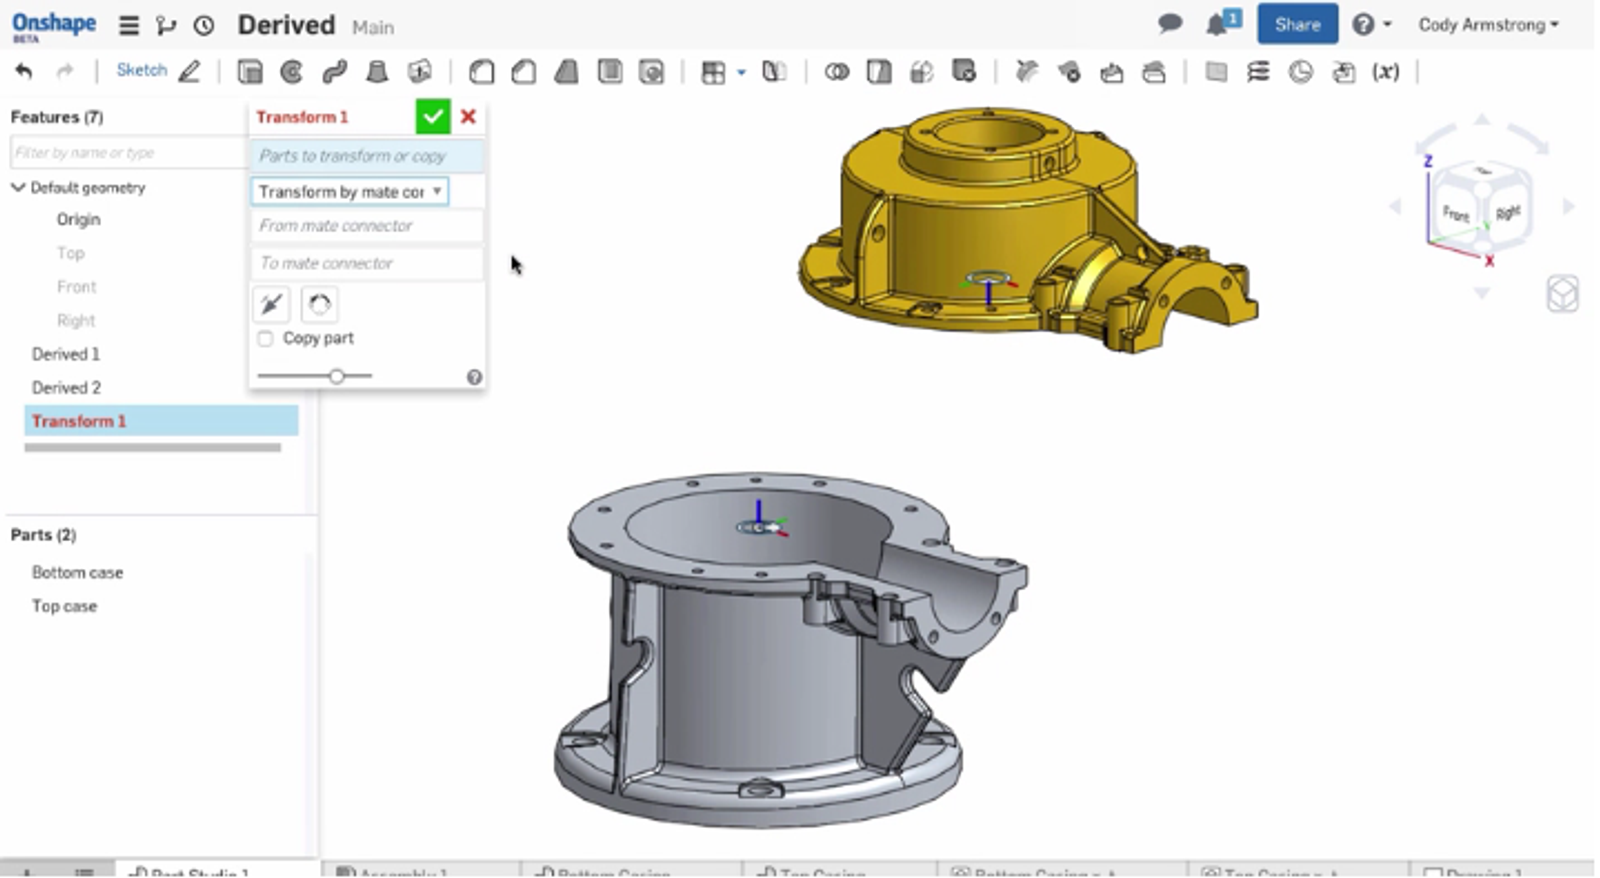Open the Transform by mate connector dropdown
The height and width of the screenshot is (878, 1600).
[349, 191]
